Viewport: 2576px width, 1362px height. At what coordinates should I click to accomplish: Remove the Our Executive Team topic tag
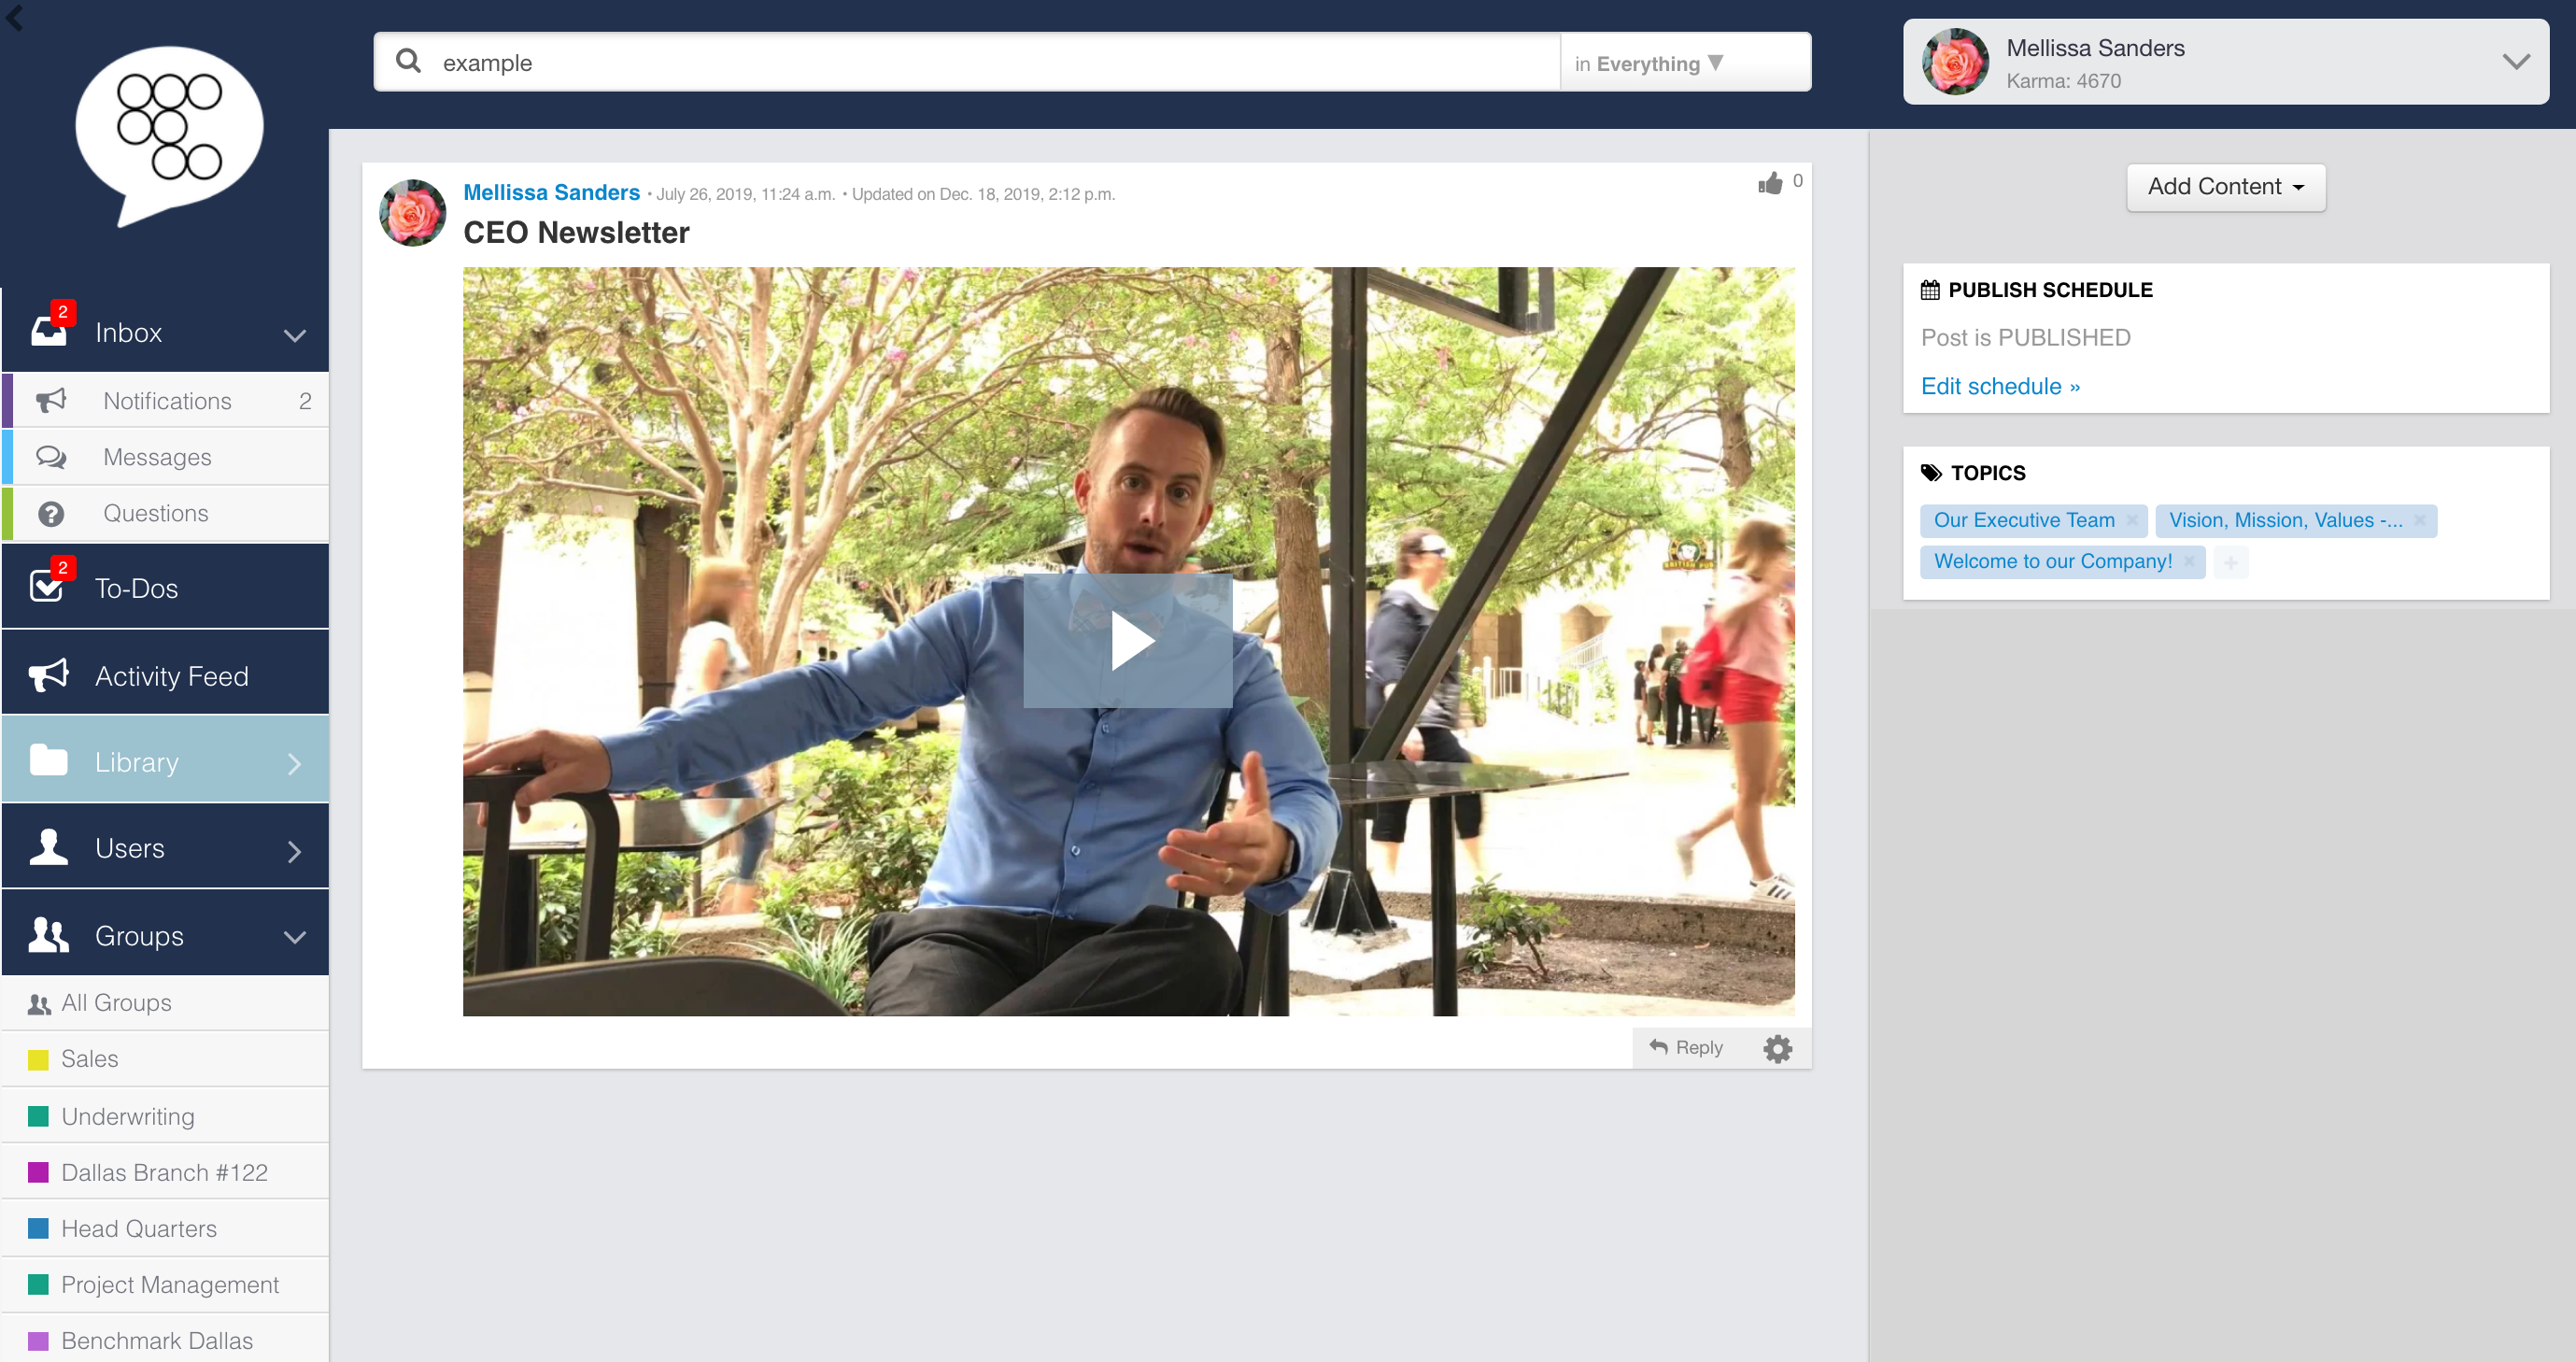click(x=2132, y=520)
